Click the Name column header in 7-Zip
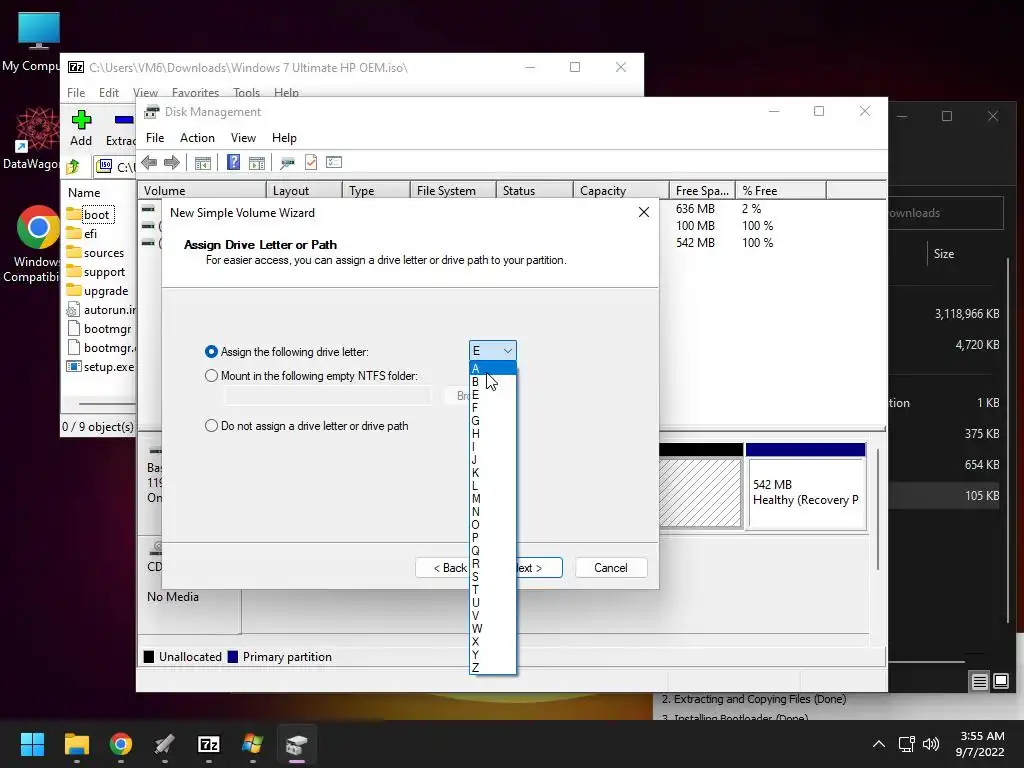This screenshot has height=768, width=1024. pos(84,193)
